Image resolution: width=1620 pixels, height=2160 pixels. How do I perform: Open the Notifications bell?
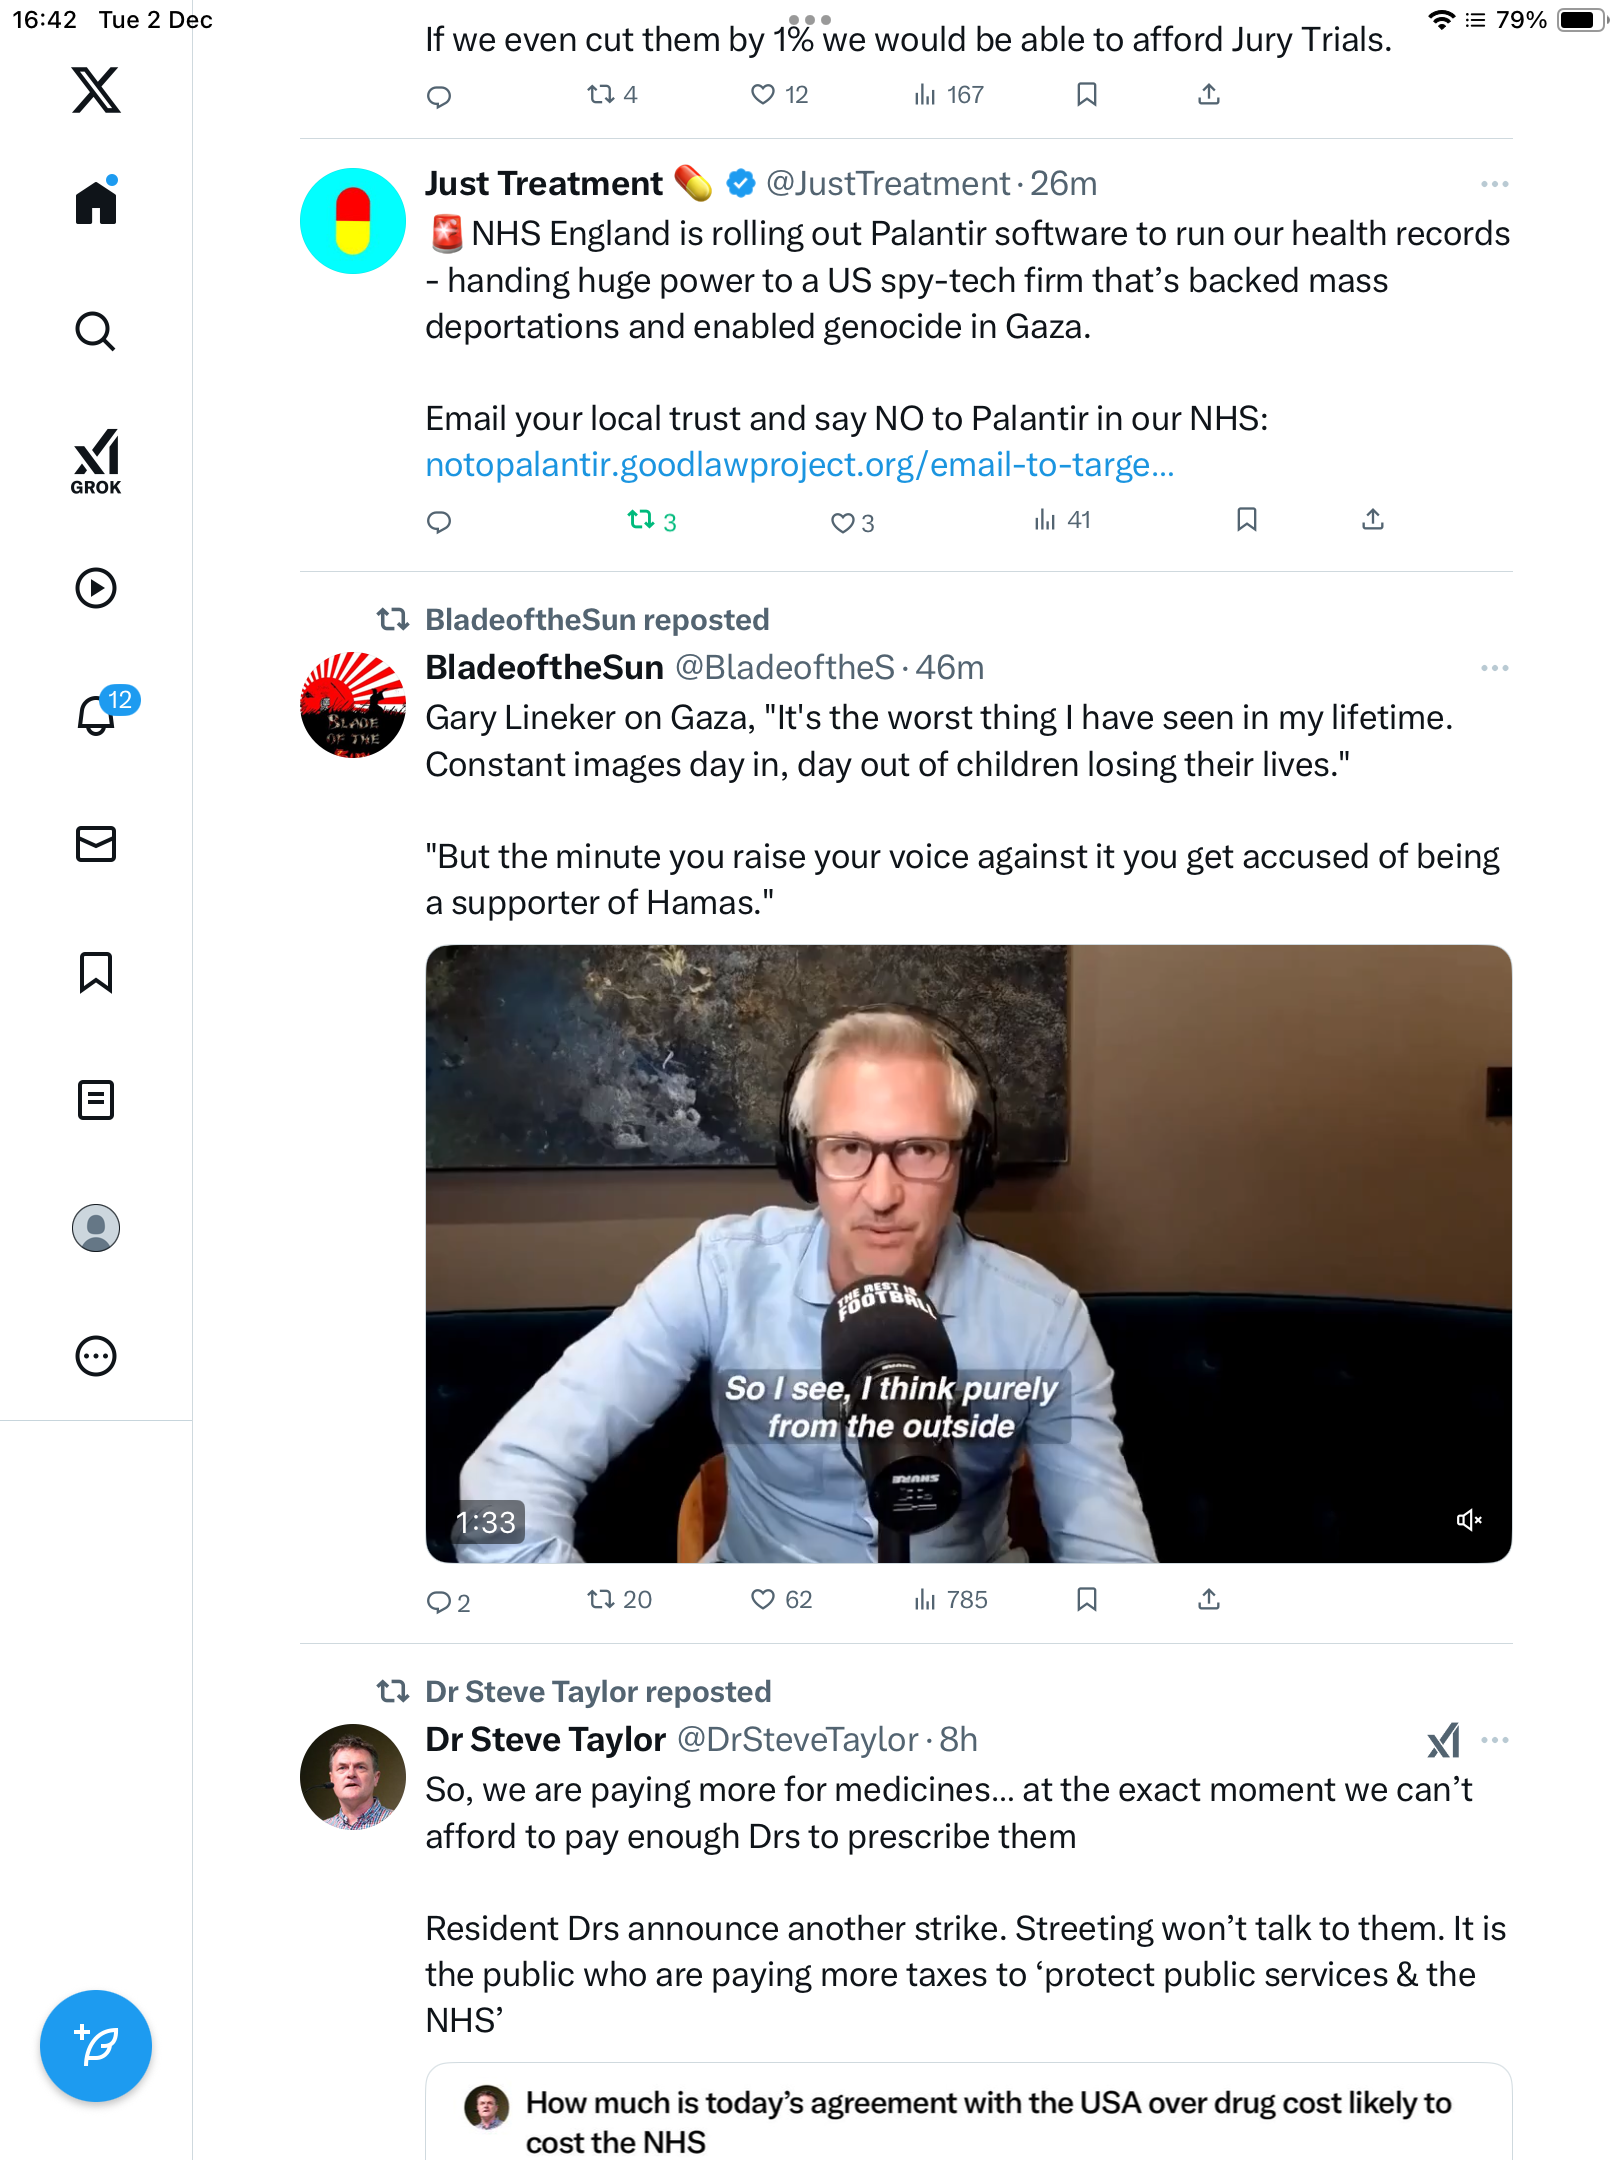pos(96,715)
